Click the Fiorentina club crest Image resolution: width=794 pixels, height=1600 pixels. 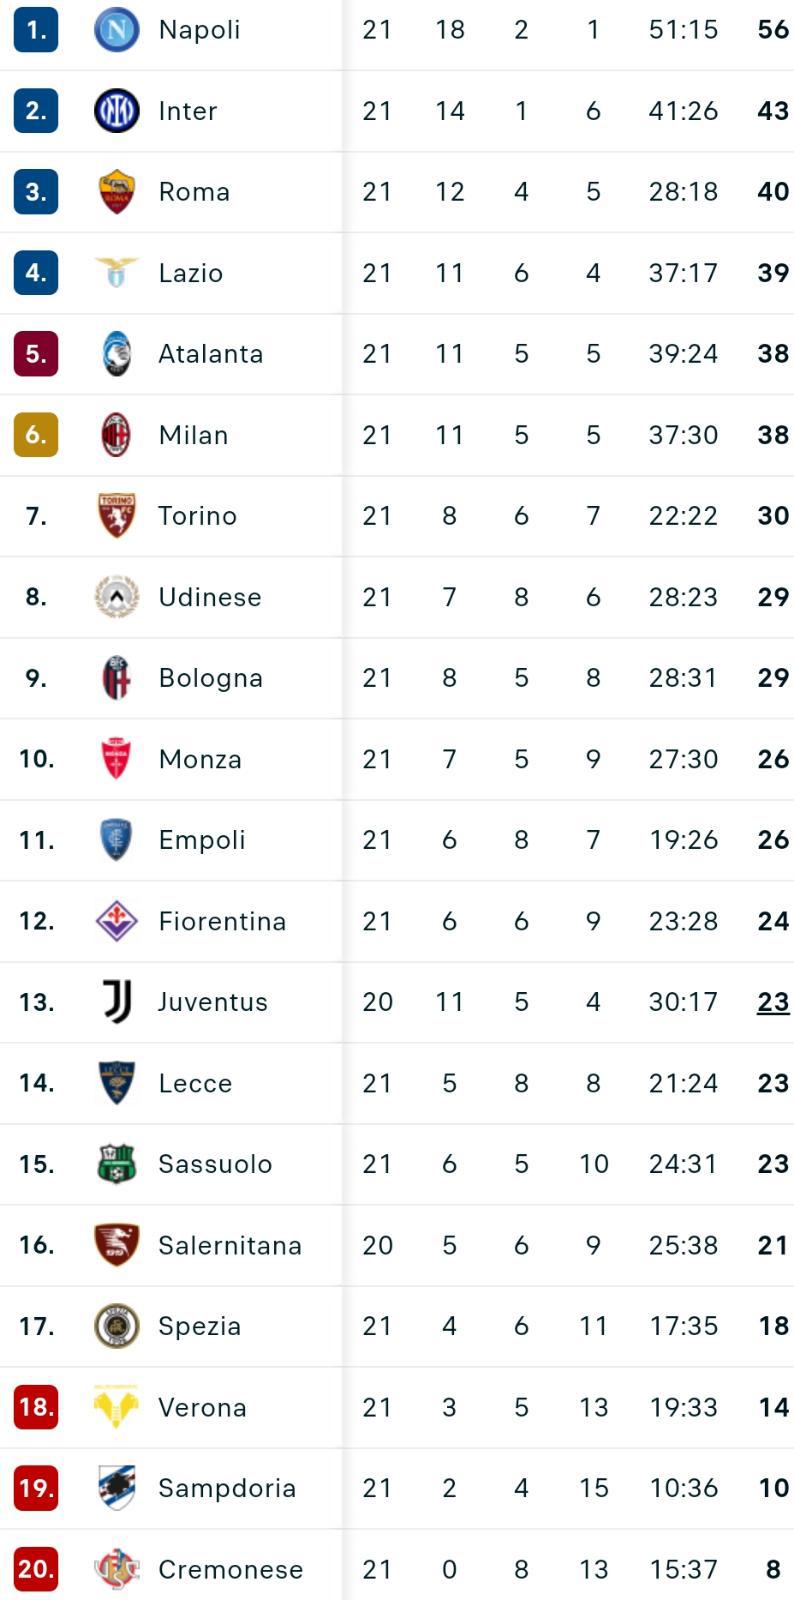click(x=116, y=921)
